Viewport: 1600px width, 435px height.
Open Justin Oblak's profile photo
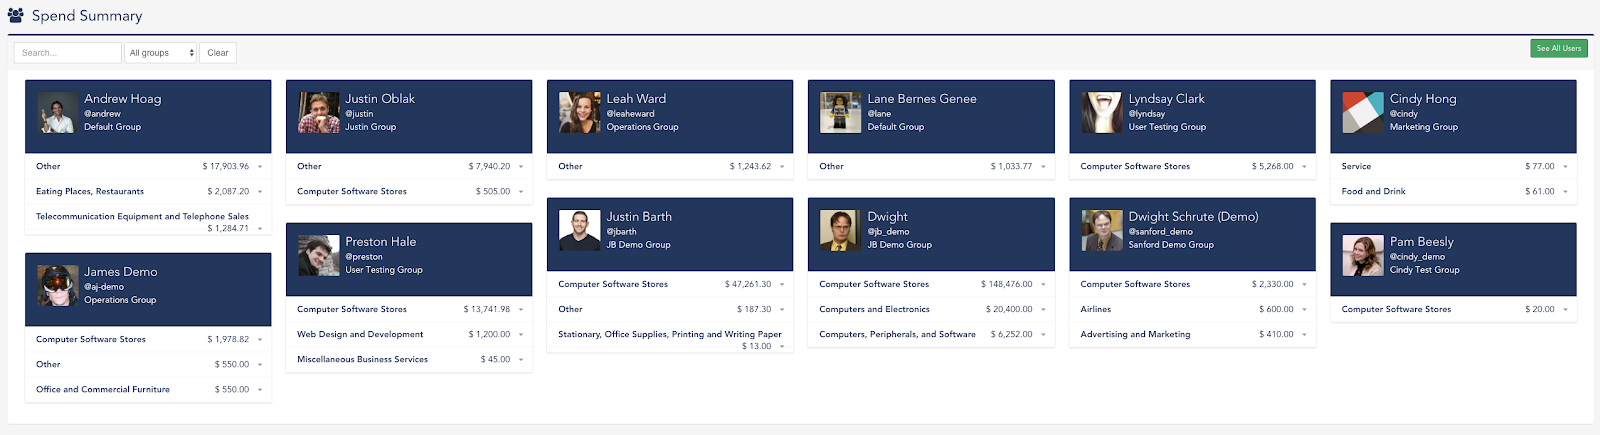(319, 113)
